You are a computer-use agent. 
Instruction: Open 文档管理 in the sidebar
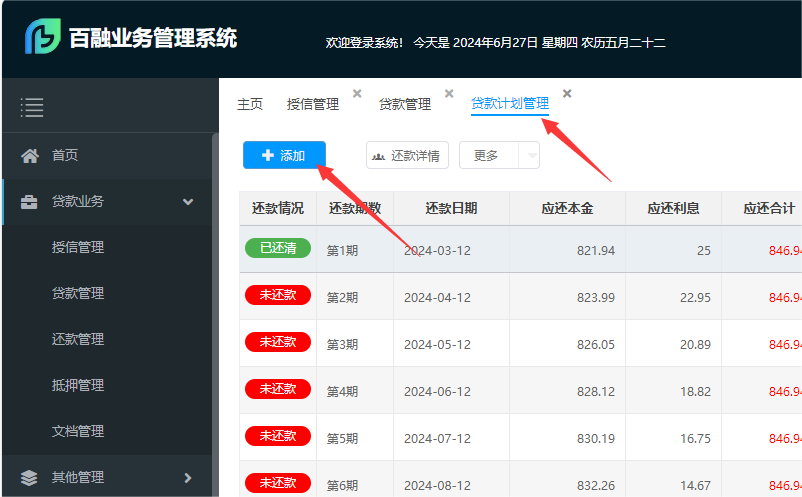click(78, 432)
